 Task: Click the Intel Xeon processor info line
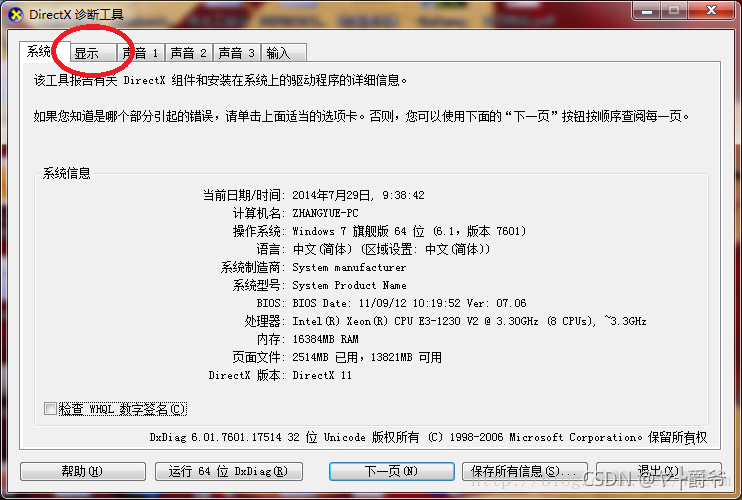pos(469,321)
